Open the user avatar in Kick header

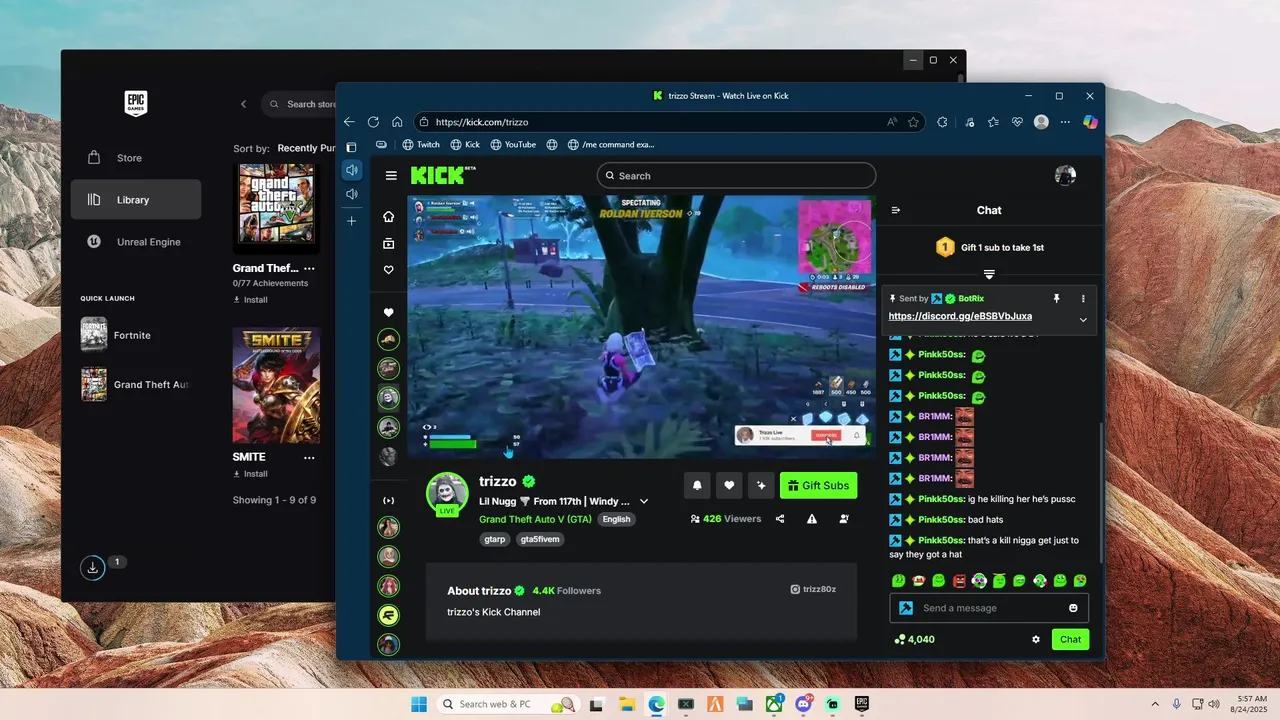pyautogui.click(x=1065, y=175)
